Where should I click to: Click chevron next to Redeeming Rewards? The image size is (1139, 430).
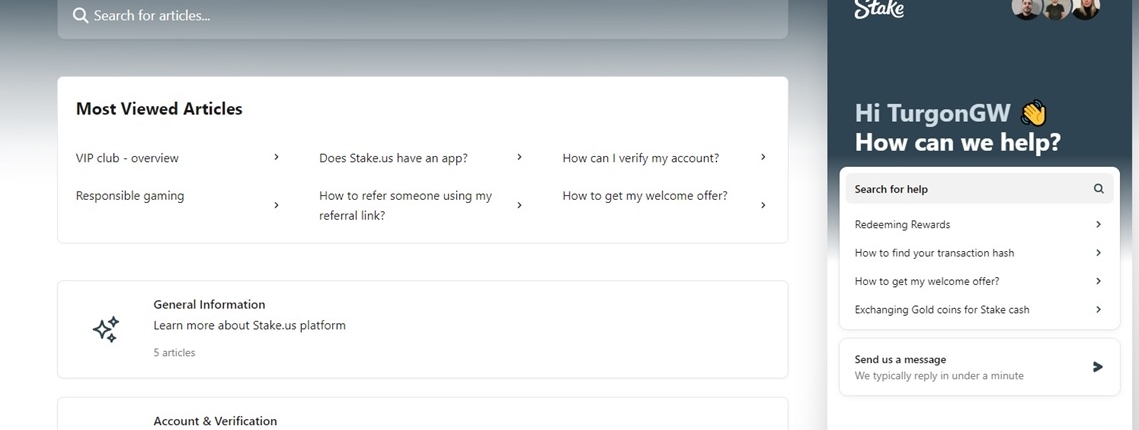(x=1098, y=224)
